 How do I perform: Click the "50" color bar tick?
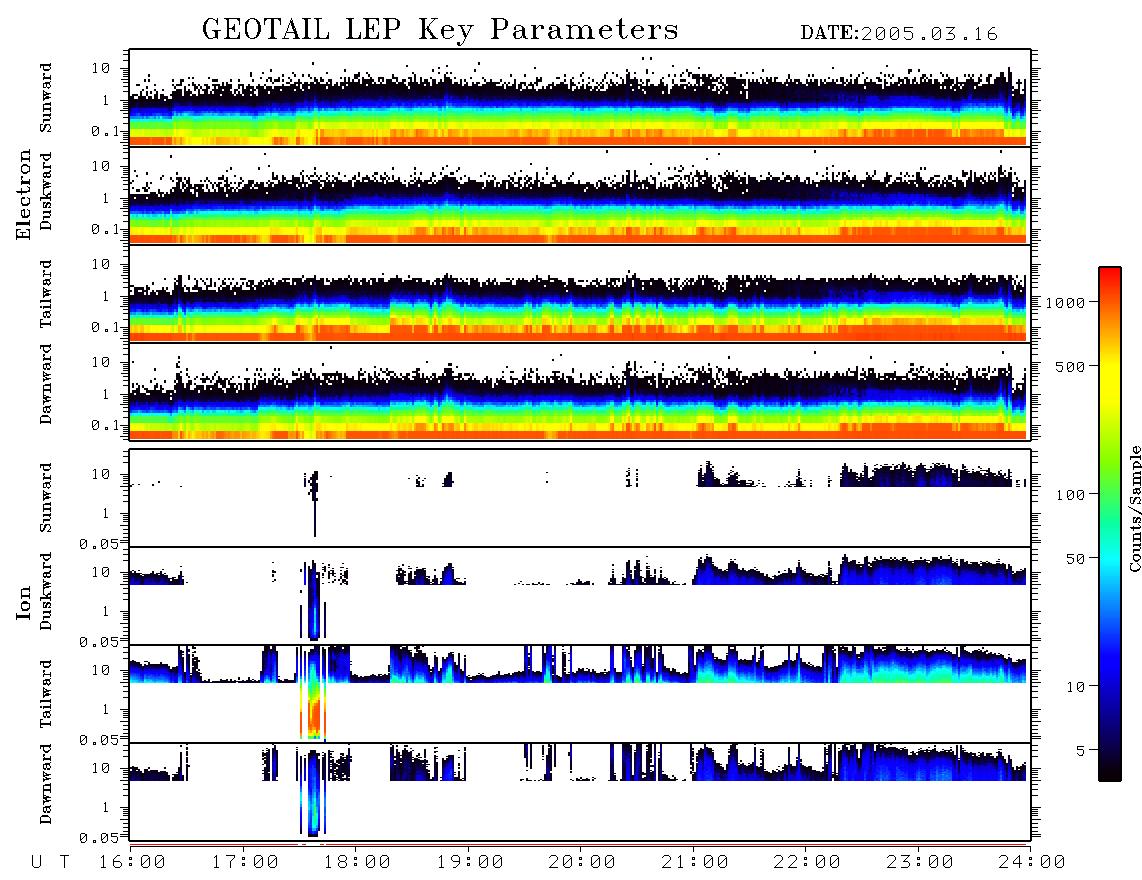point(1075,559)
